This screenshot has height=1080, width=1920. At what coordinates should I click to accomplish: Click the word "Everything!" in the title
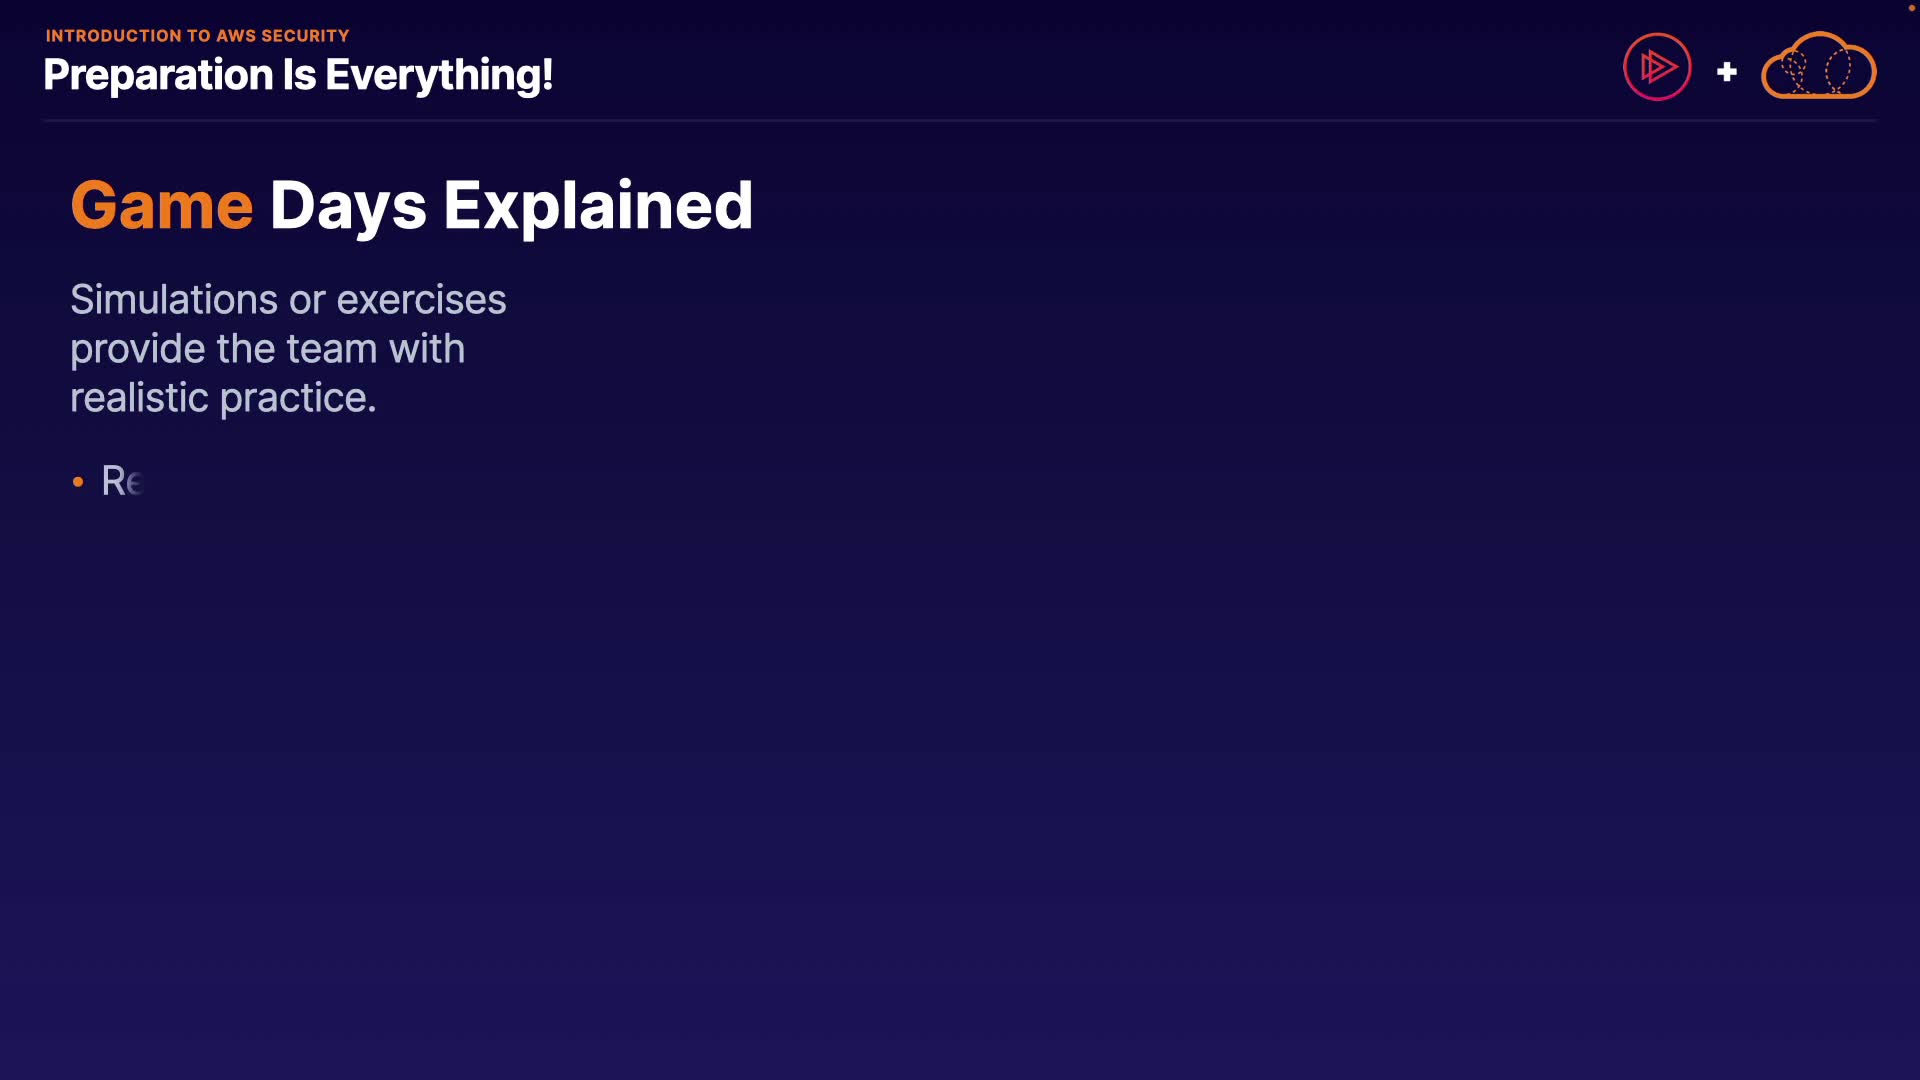(x=439, y=75)
